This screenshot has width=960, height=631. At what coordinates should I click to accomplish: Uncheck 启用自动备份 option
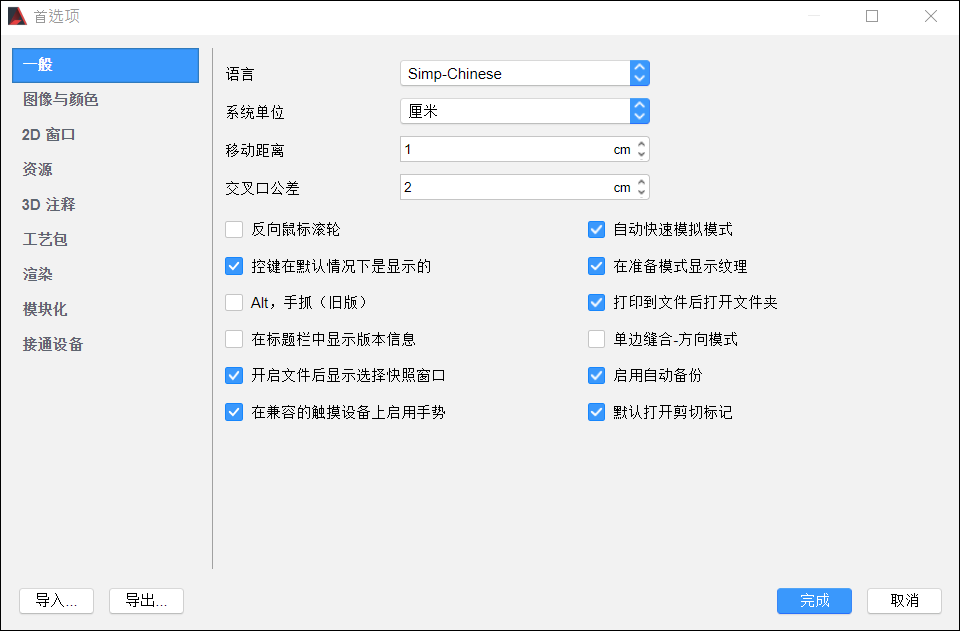pos(596,375)
